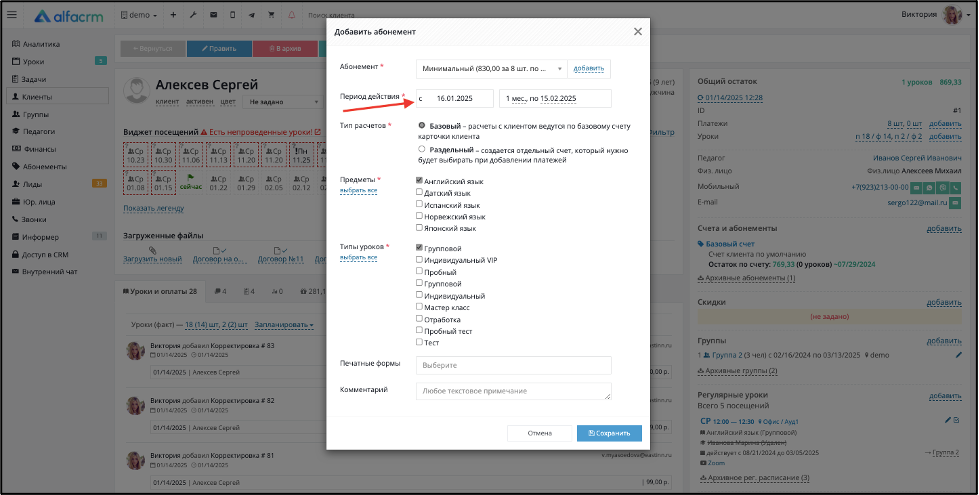Click the shopping cart icon
The width and height of the screenshot is (979, 495).
tap(271, 15)
